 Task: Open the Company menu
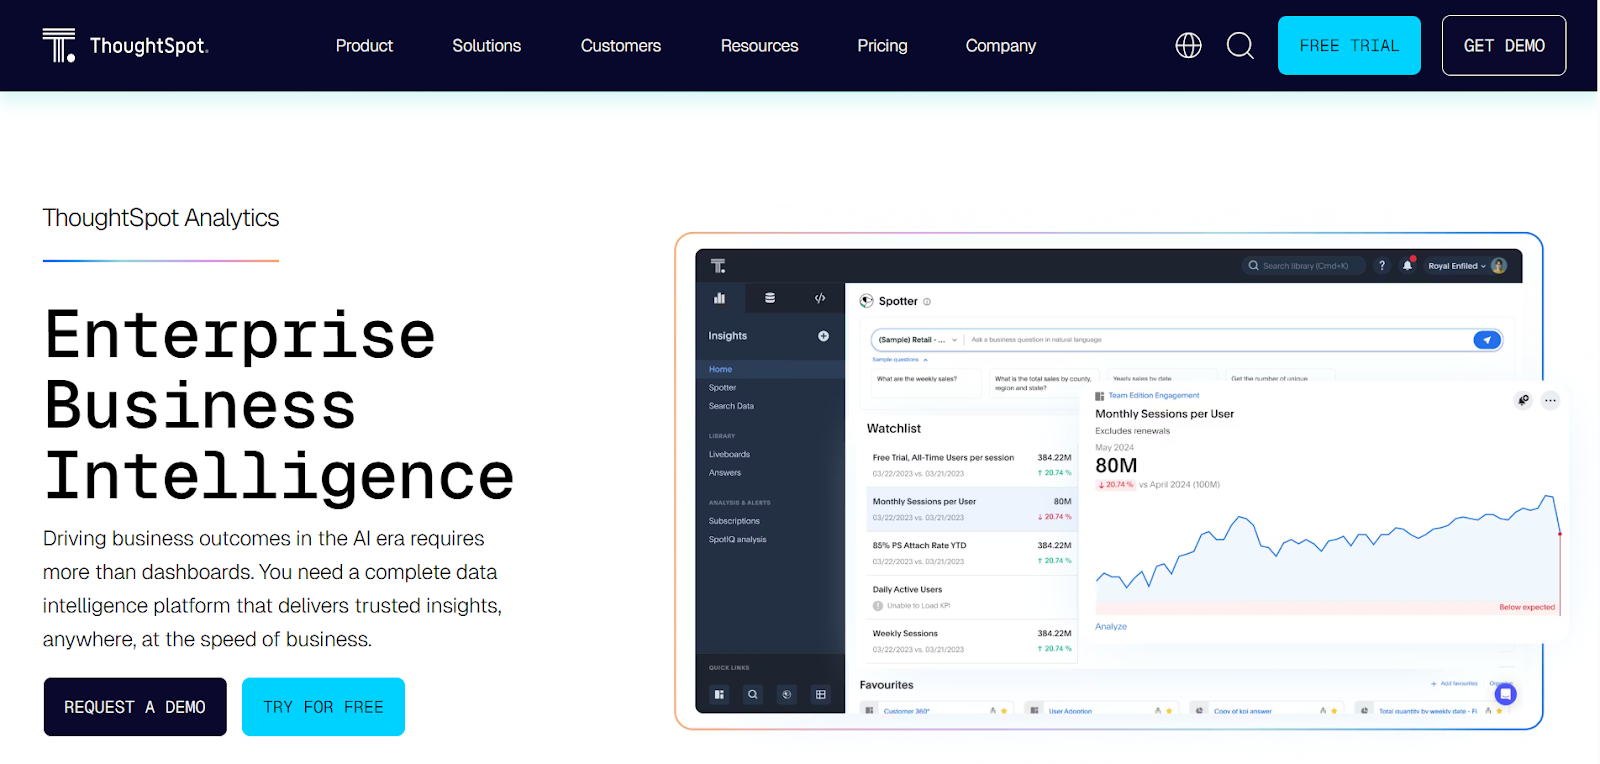1000,46
